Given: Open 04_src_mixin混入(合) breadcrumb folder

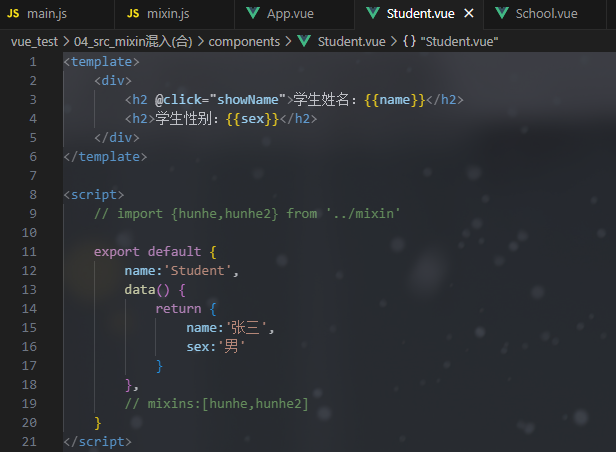Looking at the screenshot, I should (133, 42).
